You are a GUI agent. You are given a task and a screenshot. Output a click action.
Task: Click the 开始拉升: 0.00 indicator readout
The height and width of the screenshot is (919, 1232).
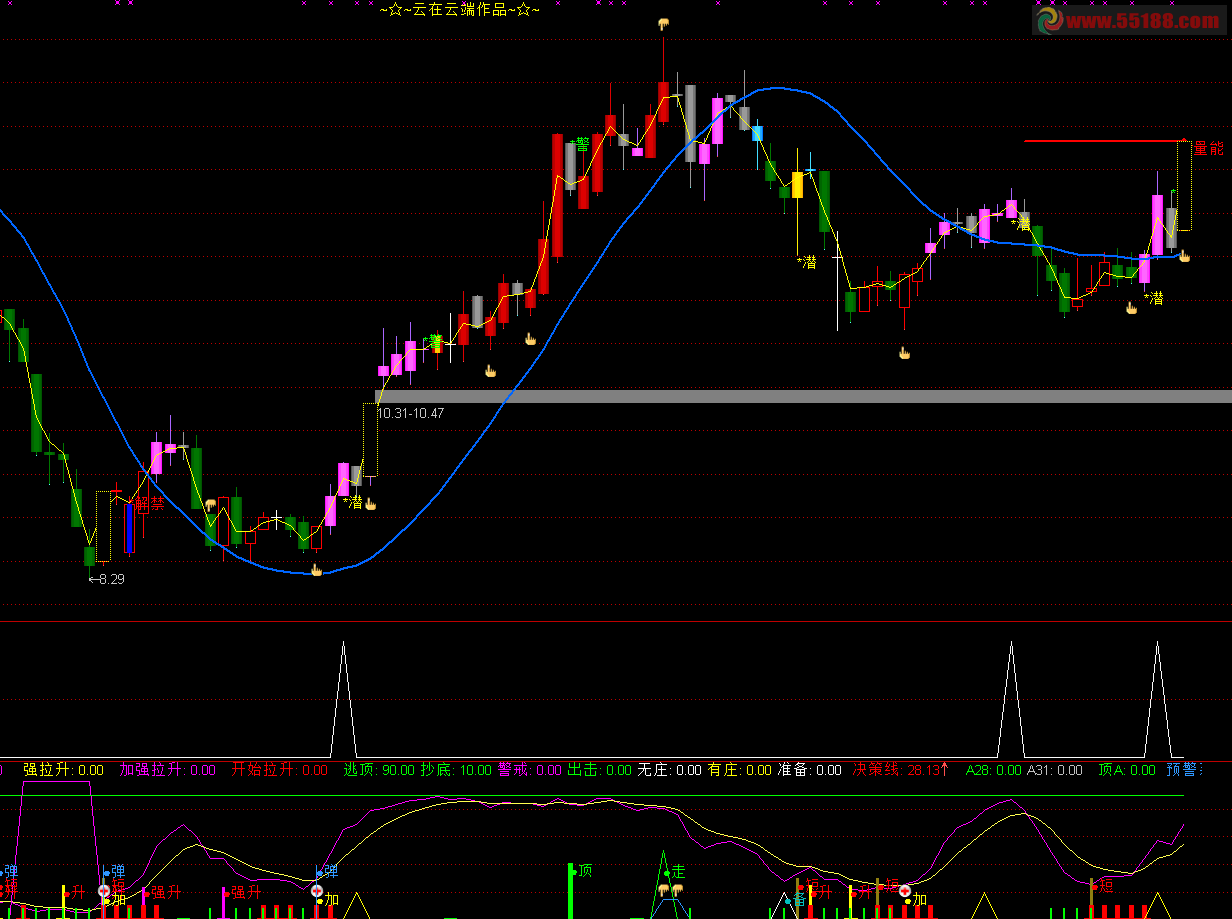[x=280, y=770]
